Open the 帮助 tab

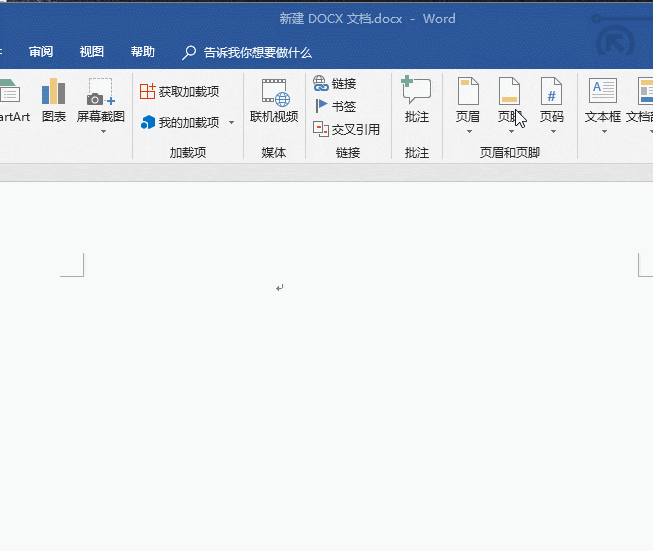(142, 52)
